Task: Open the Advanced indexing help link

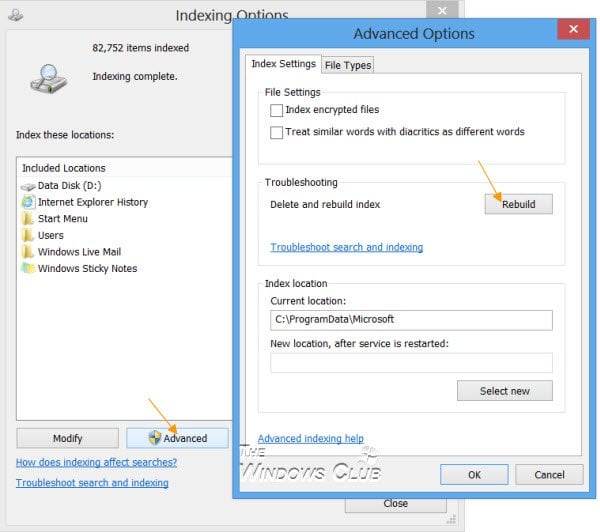Action: pos(311,439)
